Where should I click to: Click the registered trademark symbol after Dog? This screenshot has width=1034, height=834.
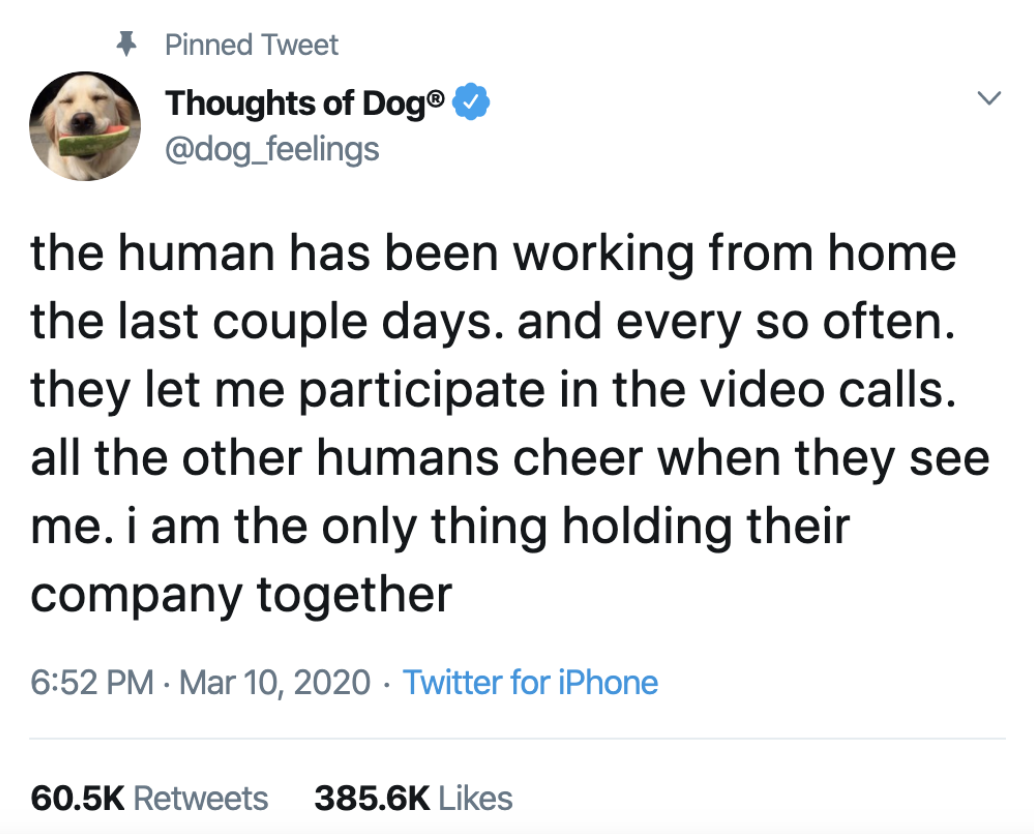tap(438, 96)
